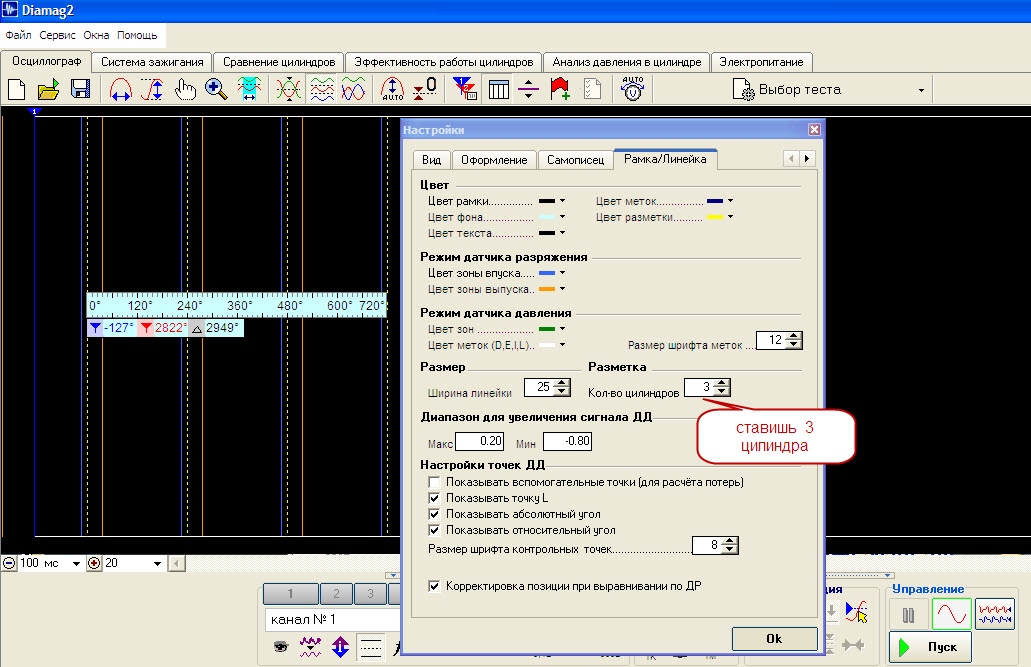
Task: Click the pause button in Управление
Action: click(908, 615)
